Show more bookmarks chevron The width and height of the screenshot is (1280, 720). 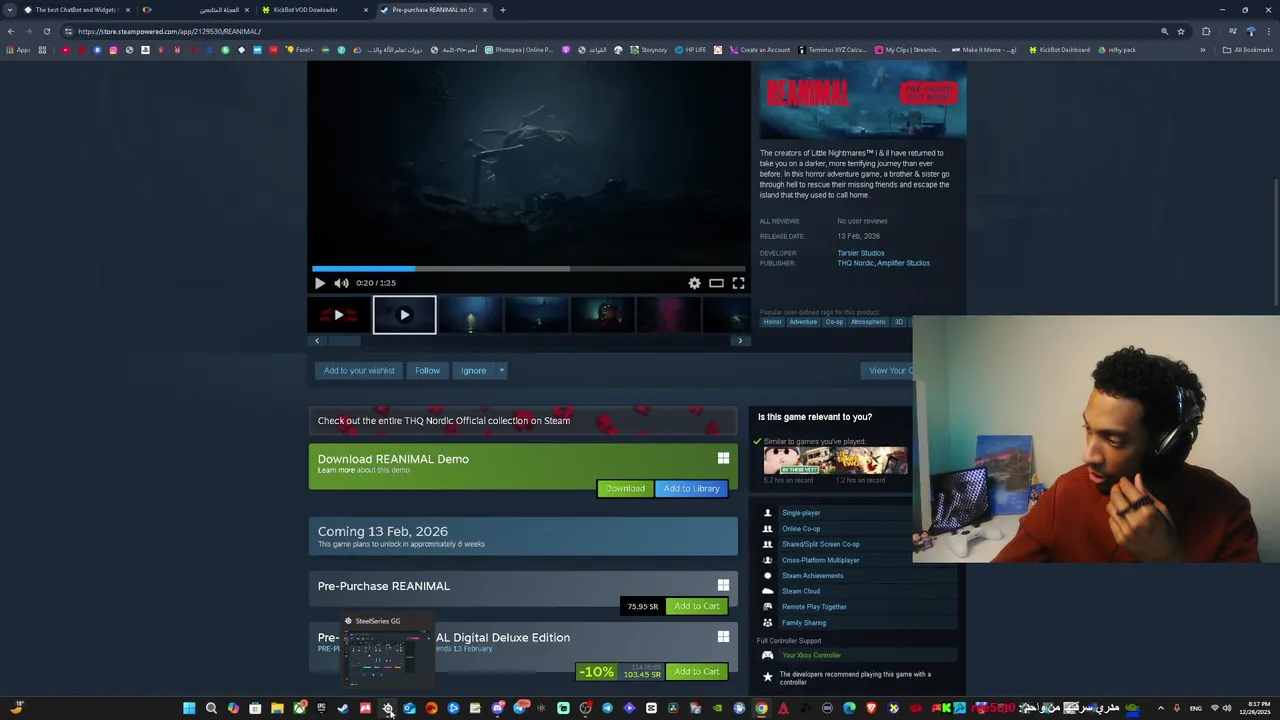click(x=1203, y=49)
